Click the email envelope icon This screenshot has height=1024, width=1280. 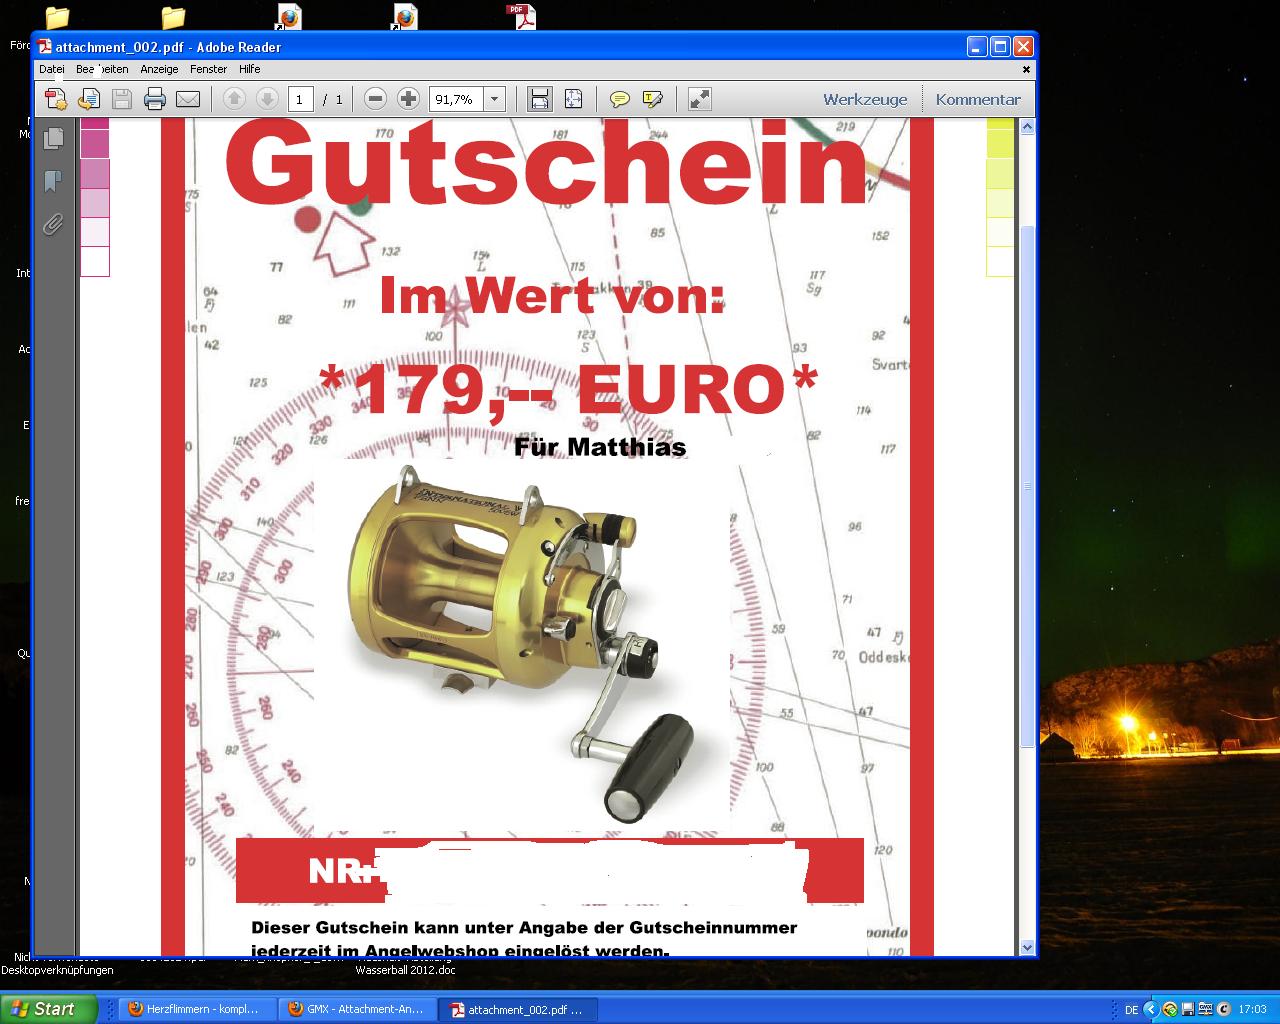188,99
